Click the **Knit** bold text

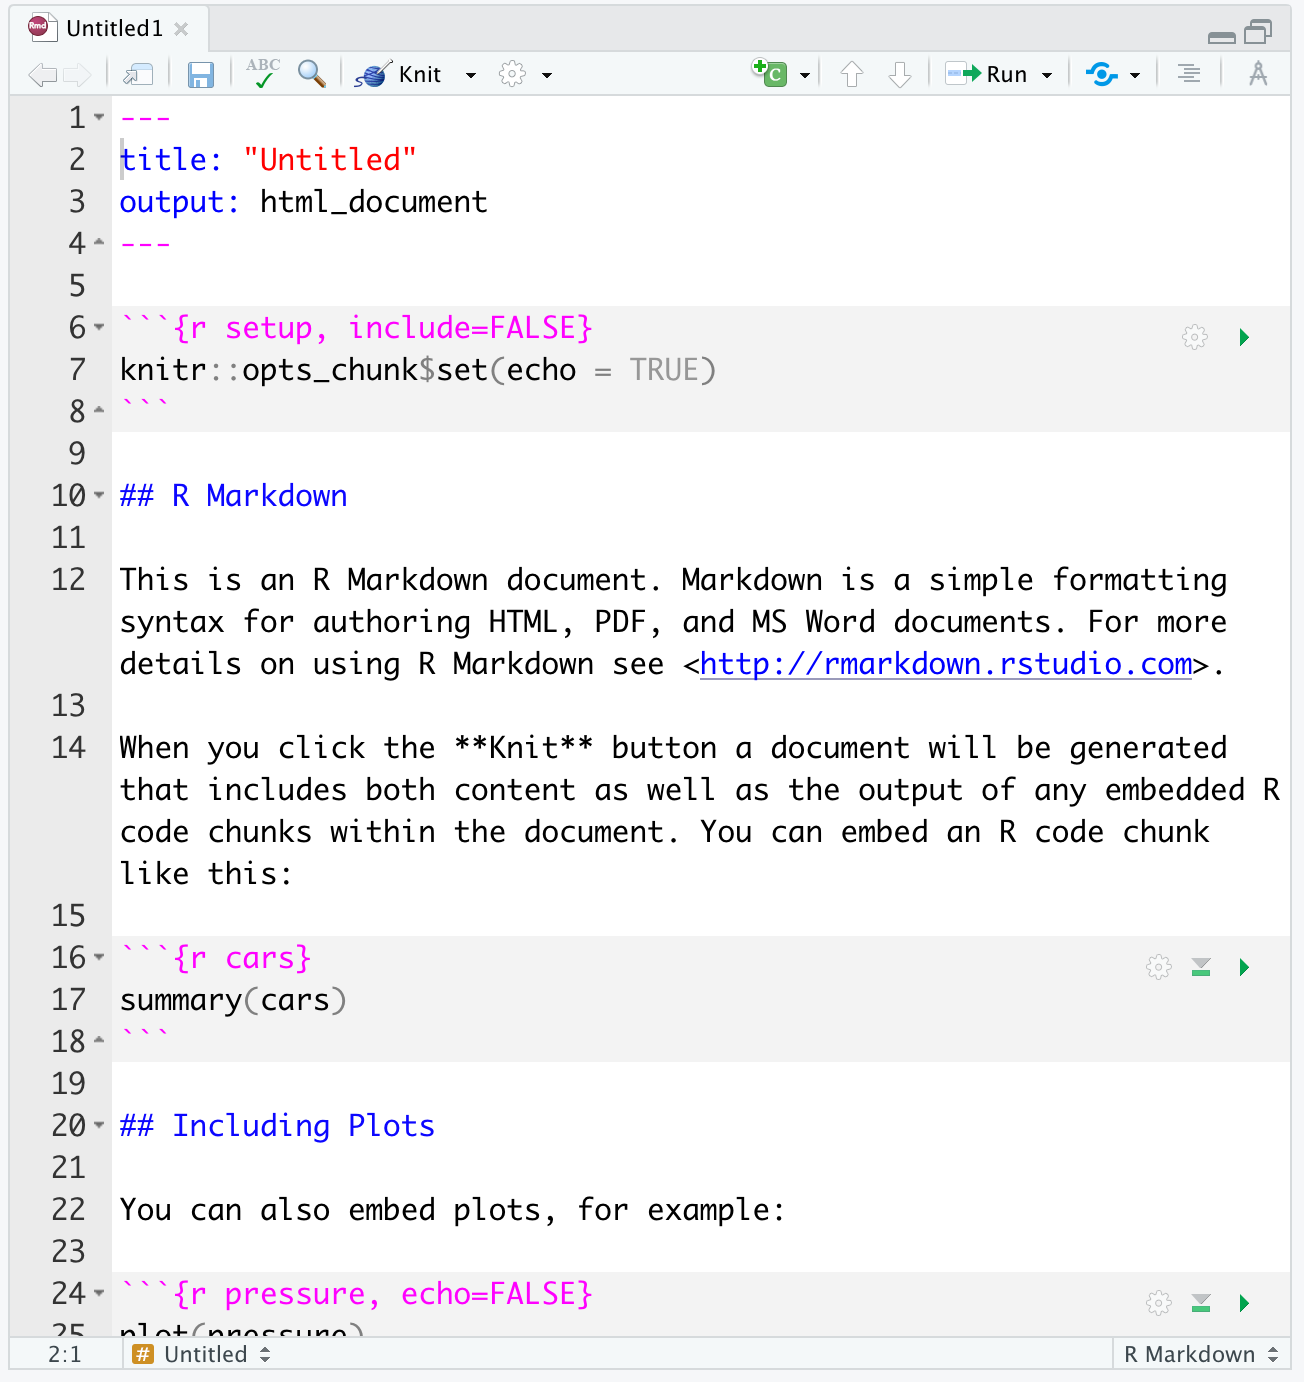tap(523, 748)
